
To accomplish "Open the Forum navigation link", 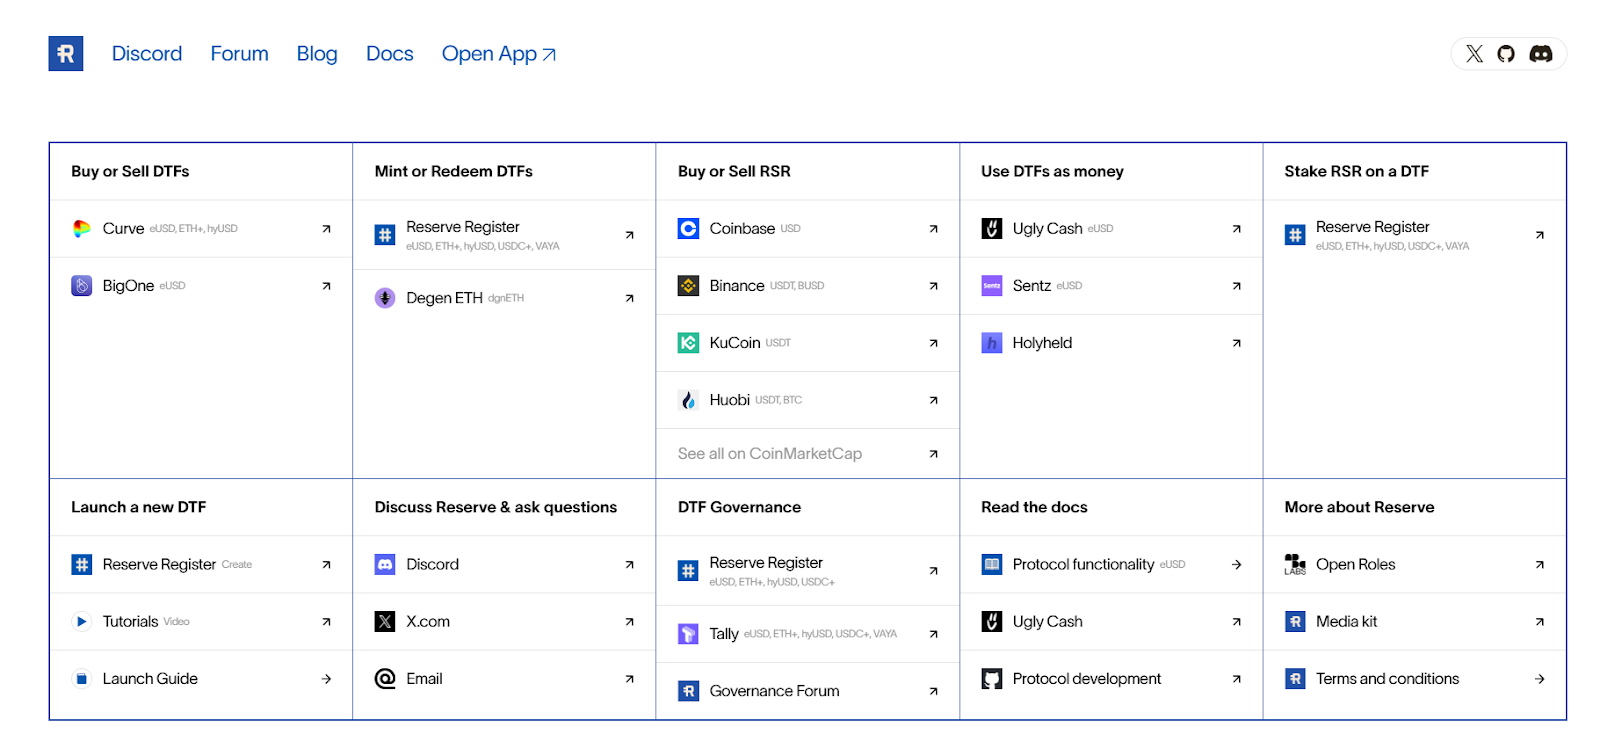I will (239, 54).
